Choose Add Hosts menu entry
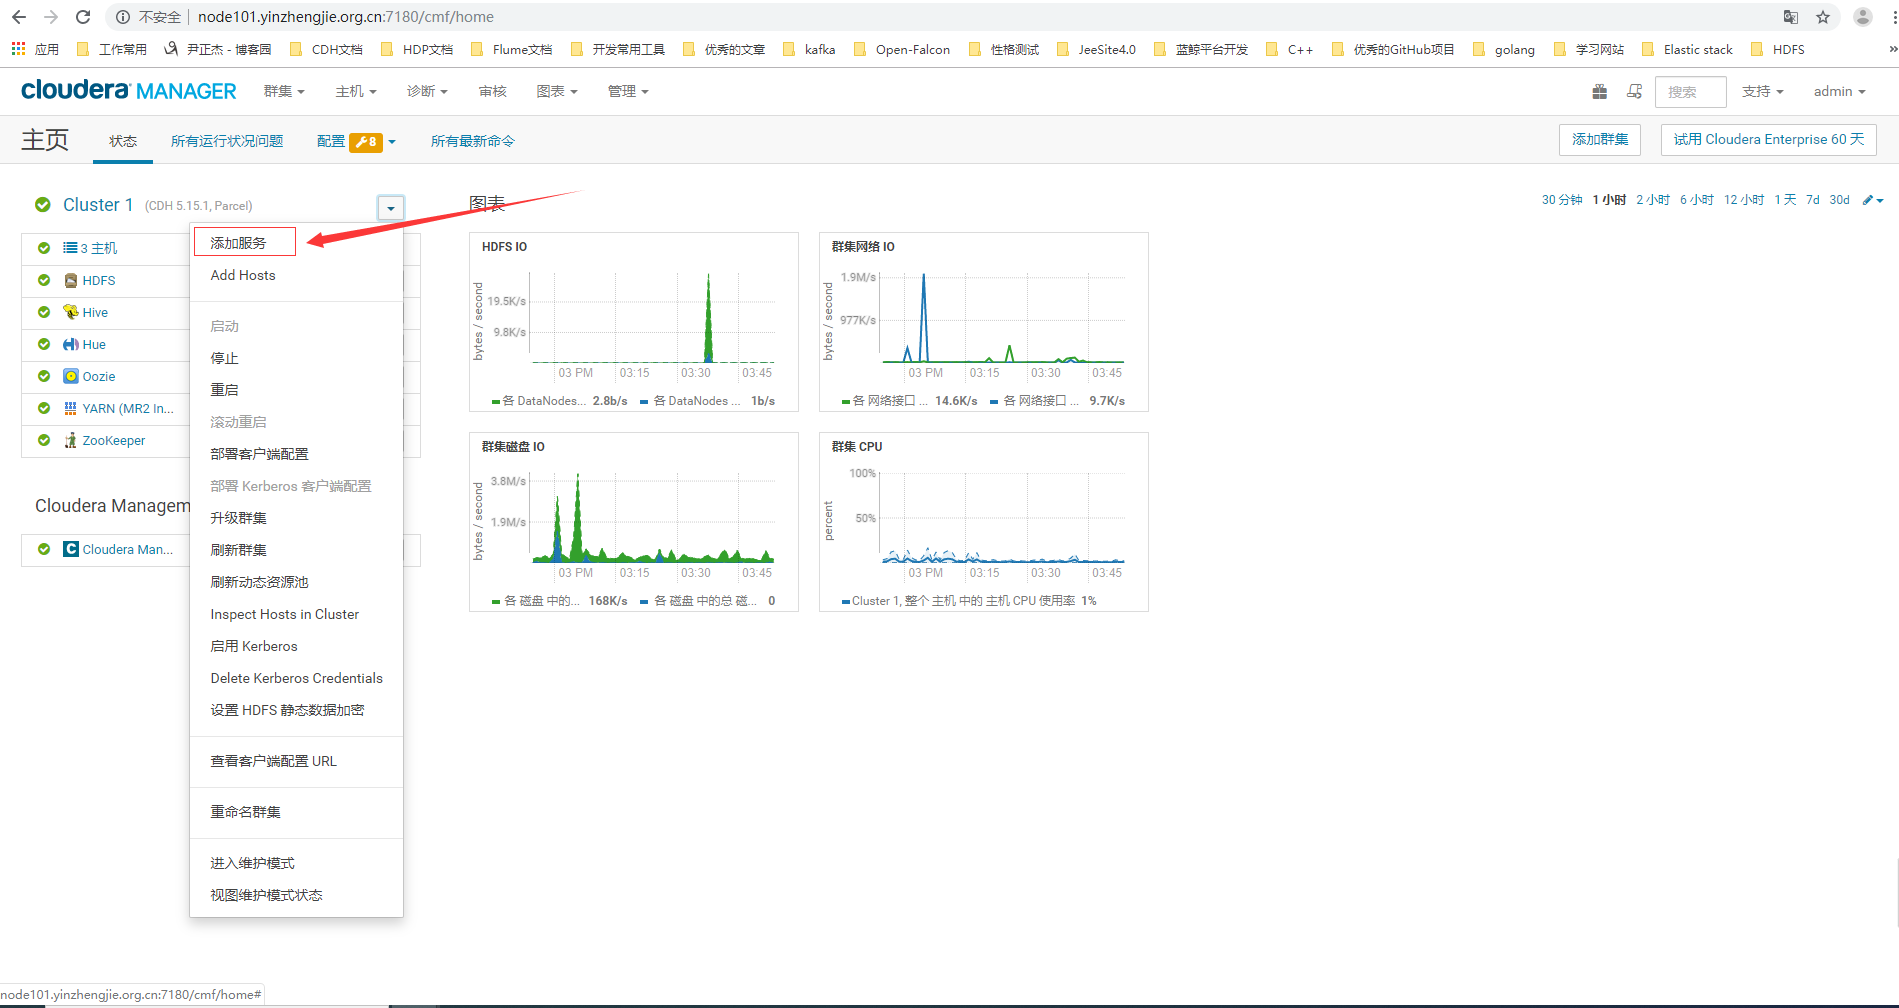 [243, 275]
